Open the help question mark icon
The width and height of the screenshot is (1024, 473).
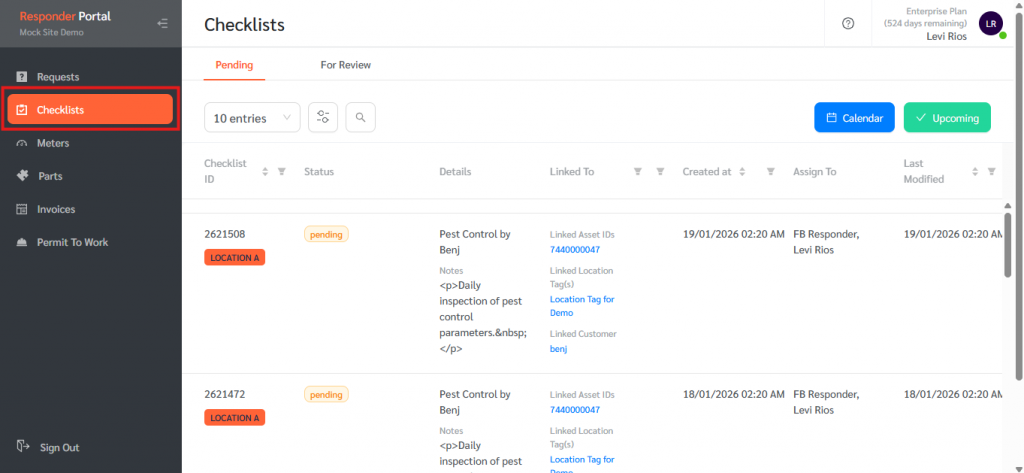(848, 23)
